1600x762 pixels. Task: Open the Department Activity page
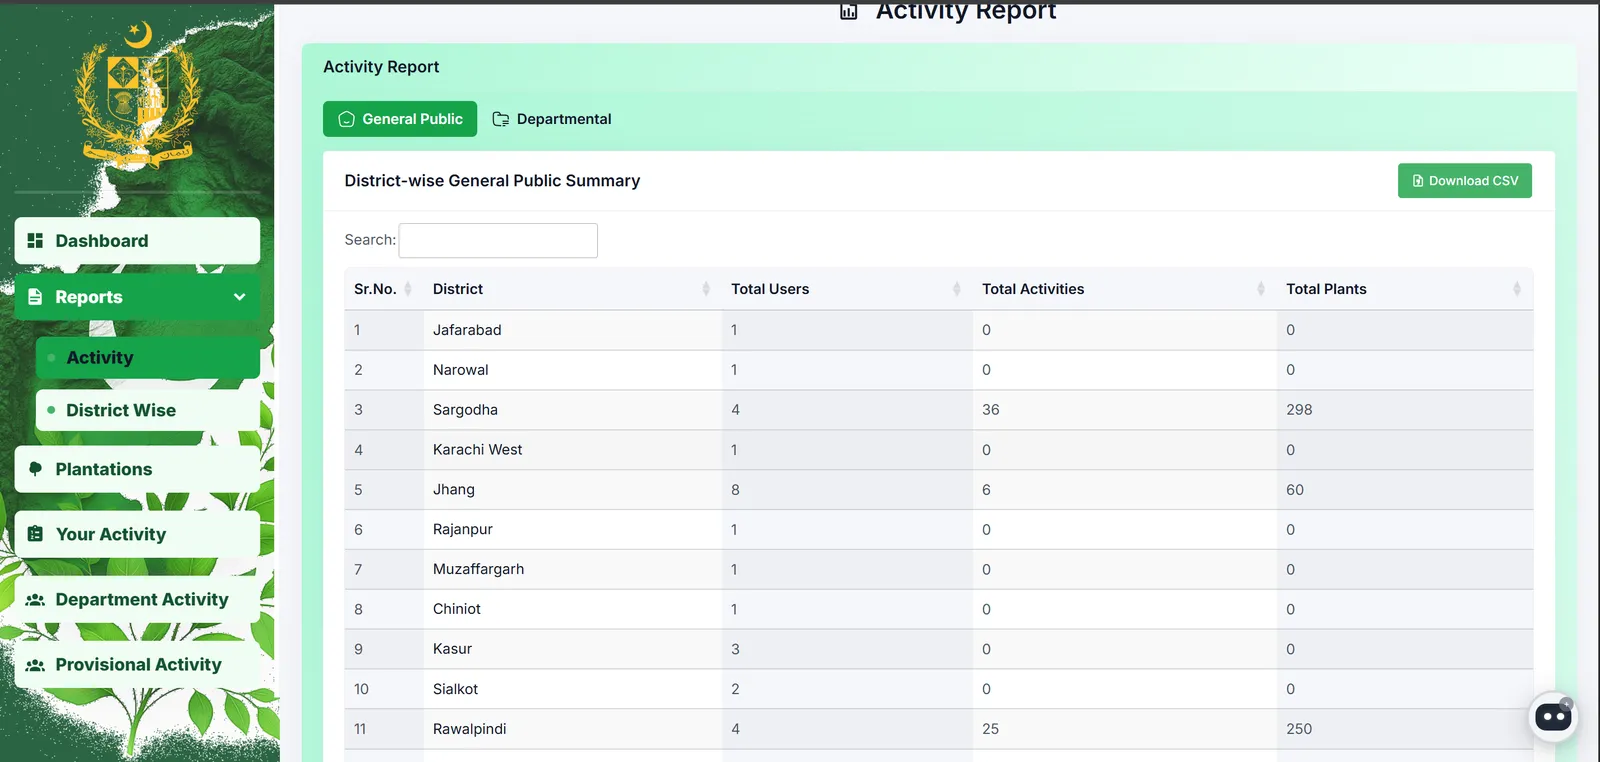(x=137, y=600)
